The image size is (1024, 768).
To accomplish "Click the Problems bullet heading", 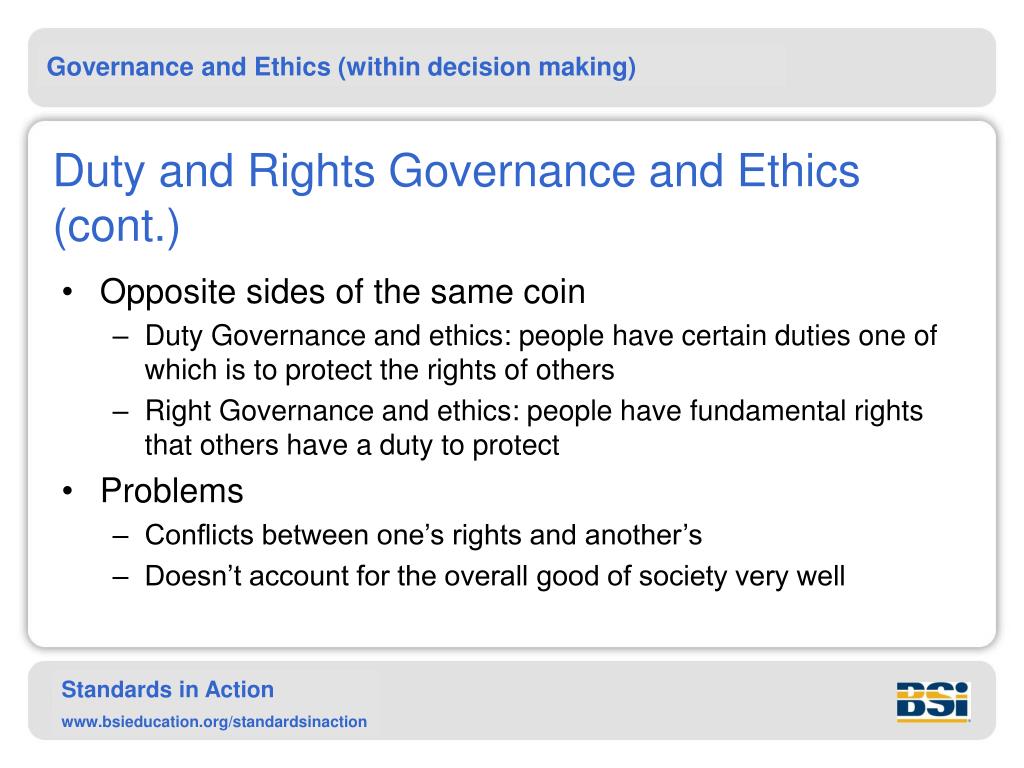I will (172, 490).
